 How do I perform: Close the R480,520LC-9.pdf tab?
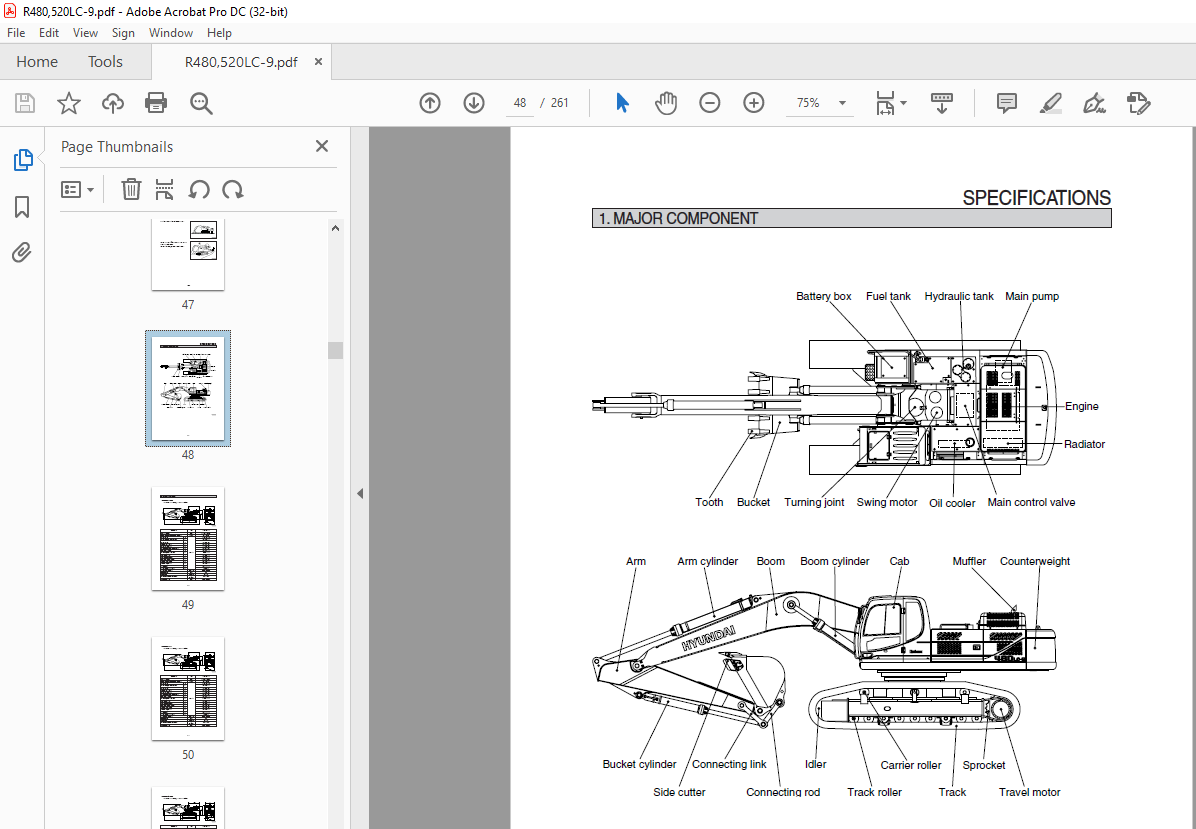(x=319, y=62)
